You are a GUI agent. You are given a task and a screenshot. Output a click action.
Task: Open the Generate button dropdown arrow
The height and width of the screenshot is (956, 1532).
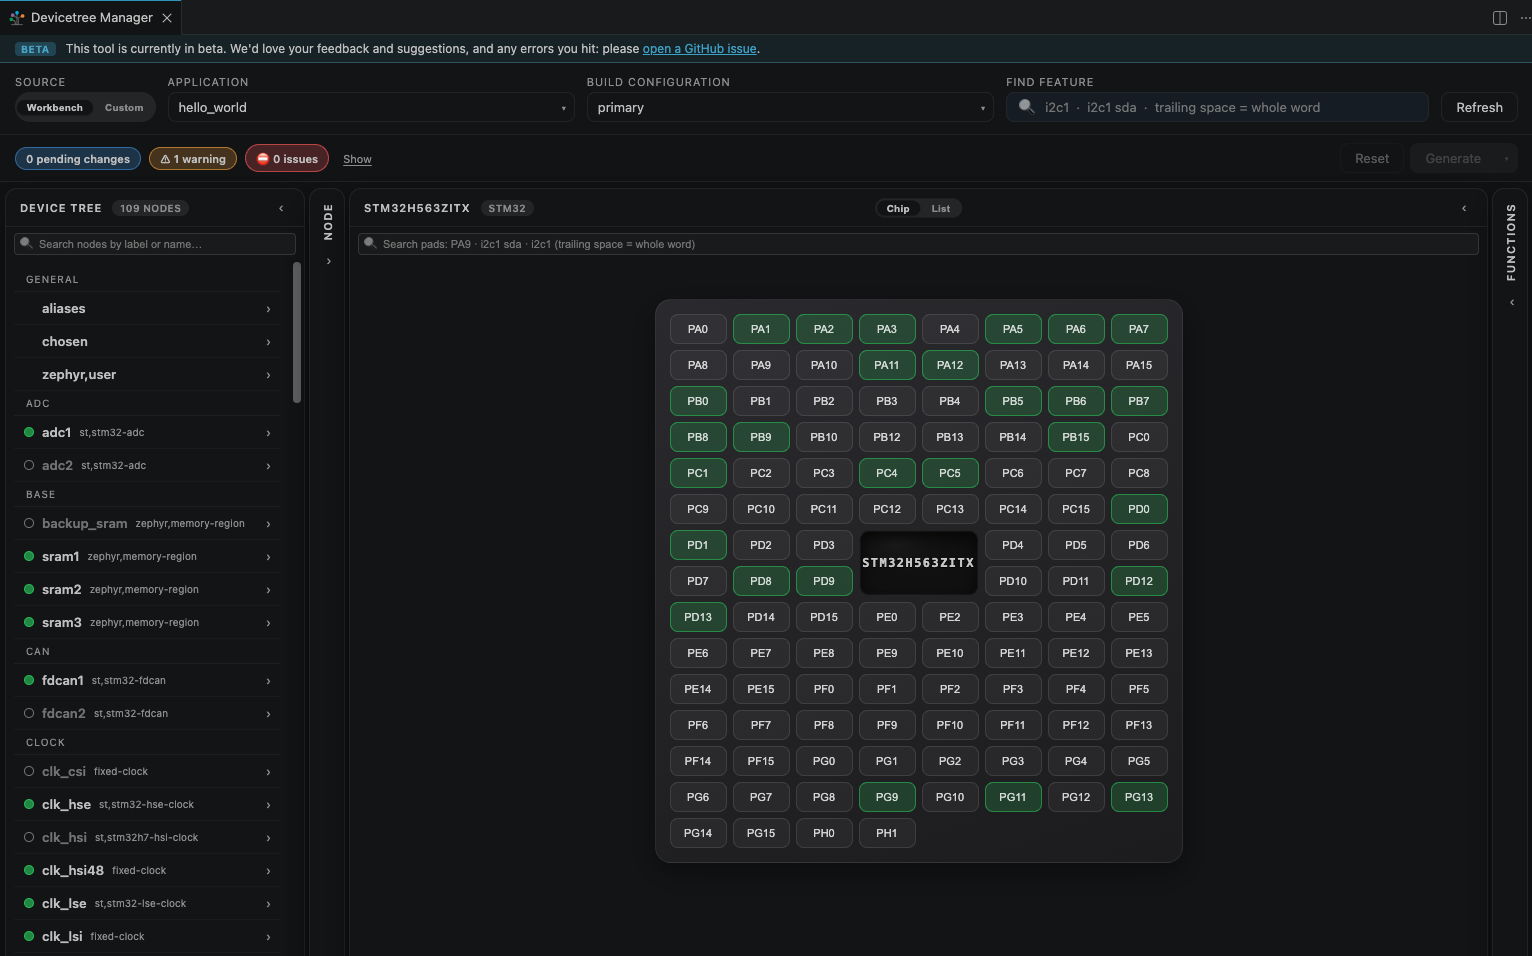click(1506, 159)
